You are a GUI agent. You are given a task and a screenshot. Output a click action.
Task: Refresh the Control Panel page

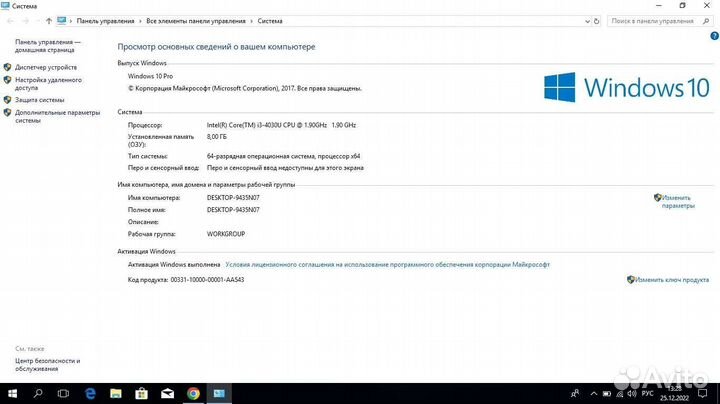(596, 21)
